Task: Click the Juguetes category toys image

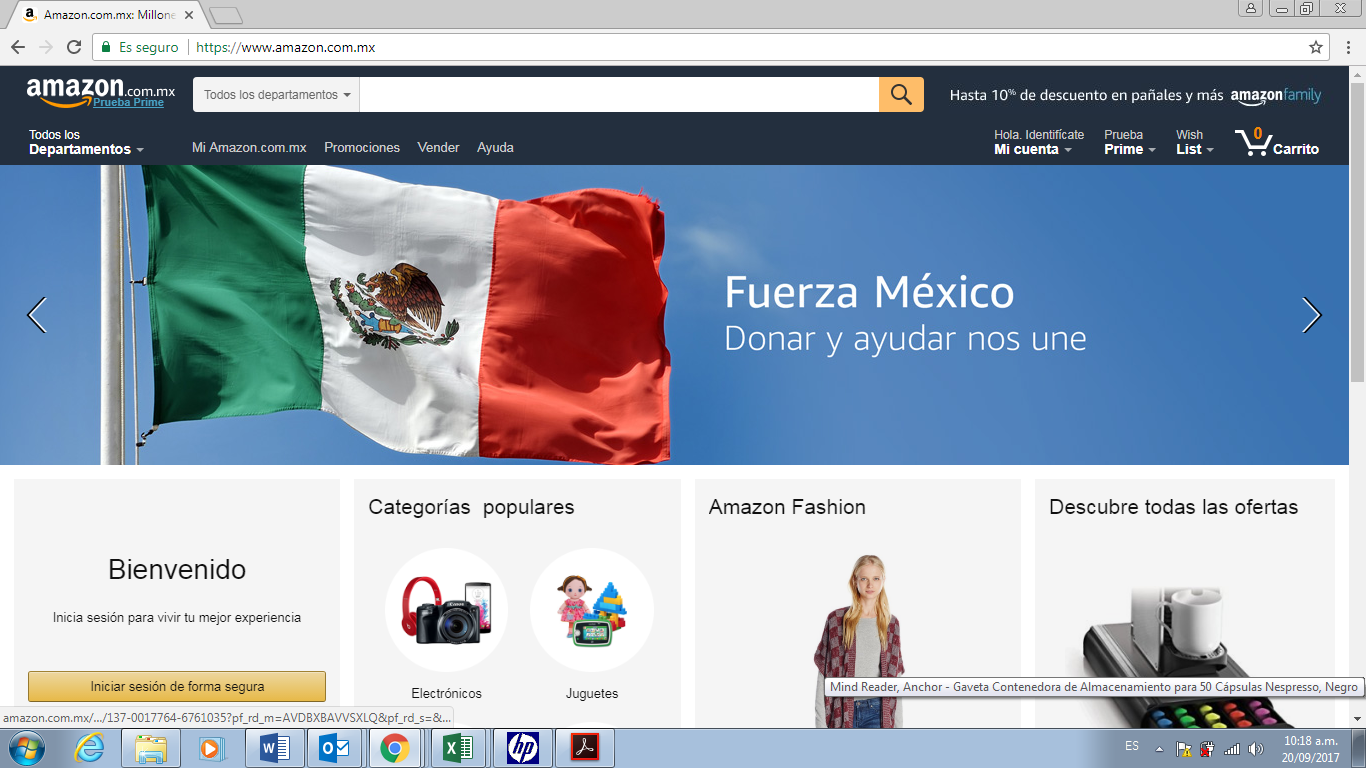Action: click(592, 610)
